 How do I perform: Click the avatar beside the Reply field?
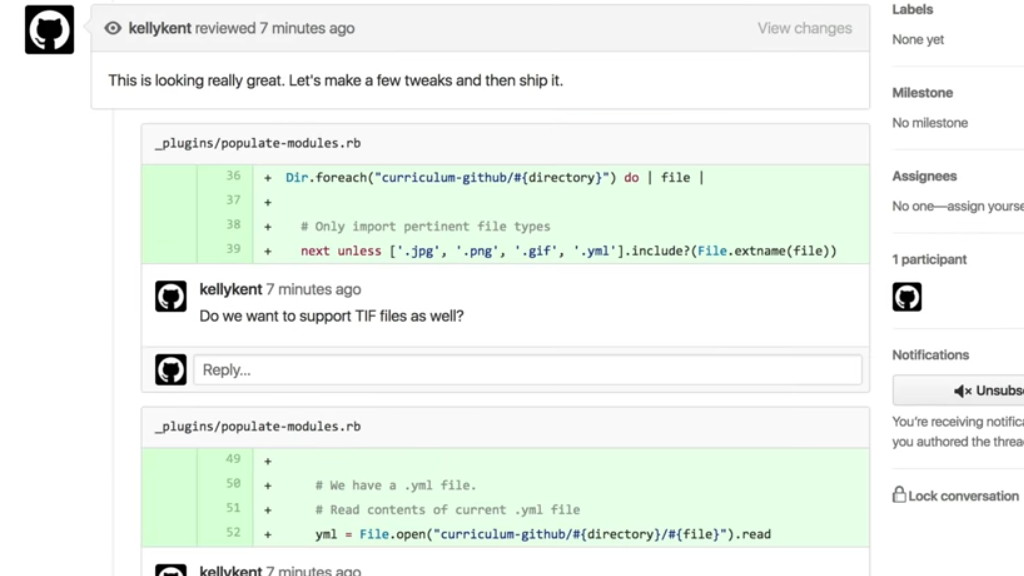pos(171,370)
